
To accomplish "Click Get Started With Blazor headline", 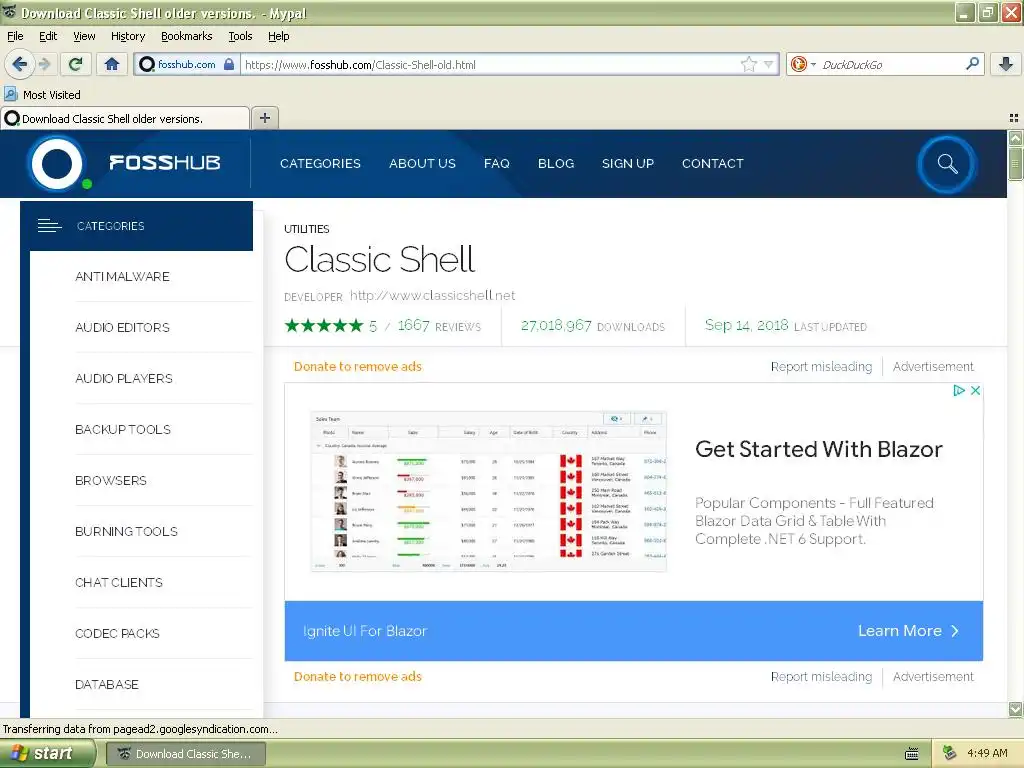I will point(818,449).
